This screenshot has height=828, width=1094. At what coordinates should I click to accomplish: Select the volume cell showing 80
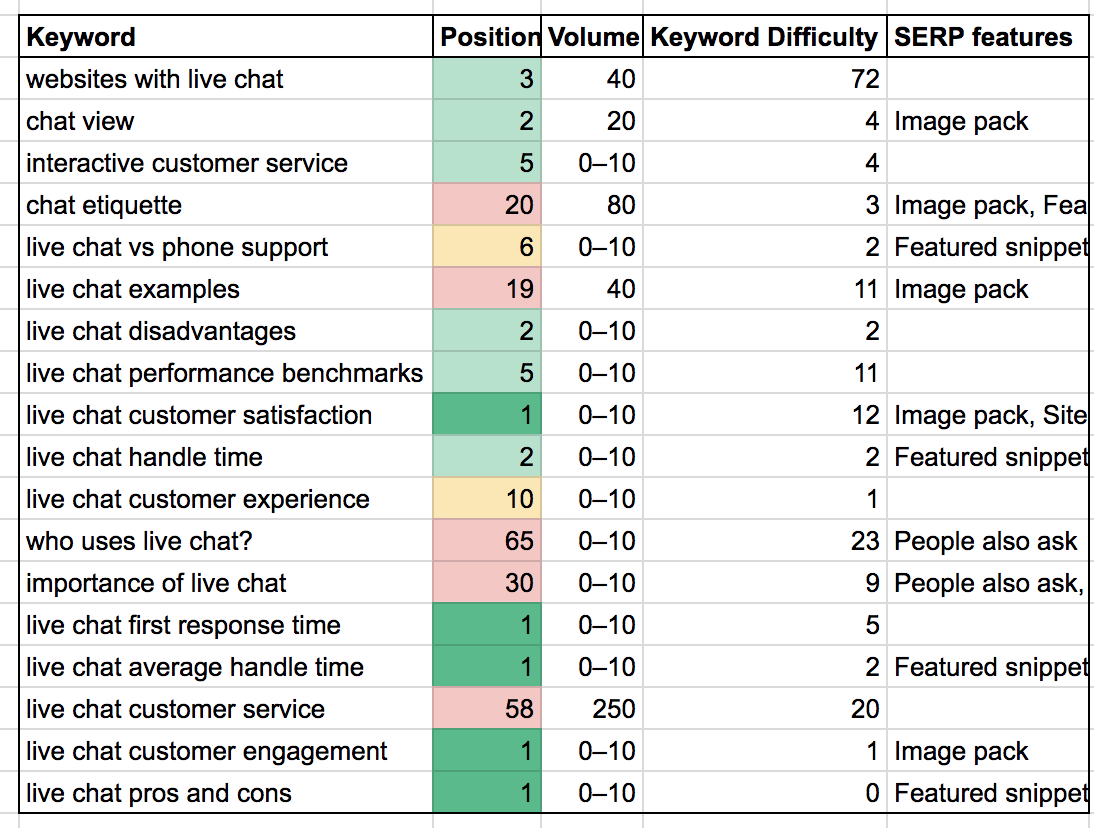coord(593,205)
